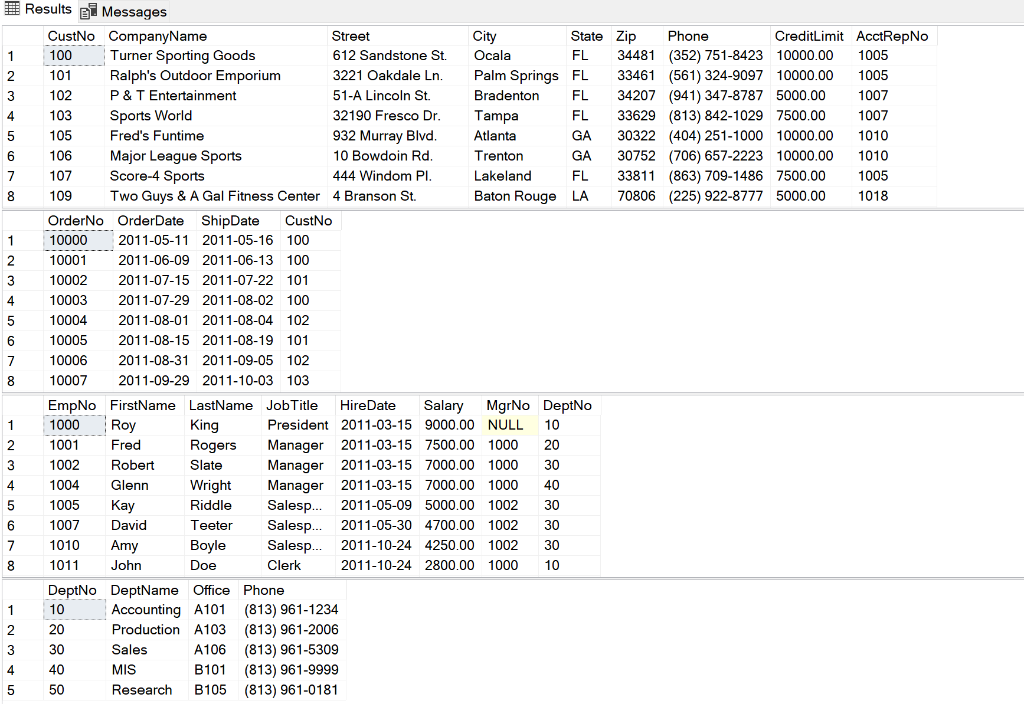Click Salary cell '2800.00'

(450, 566)
